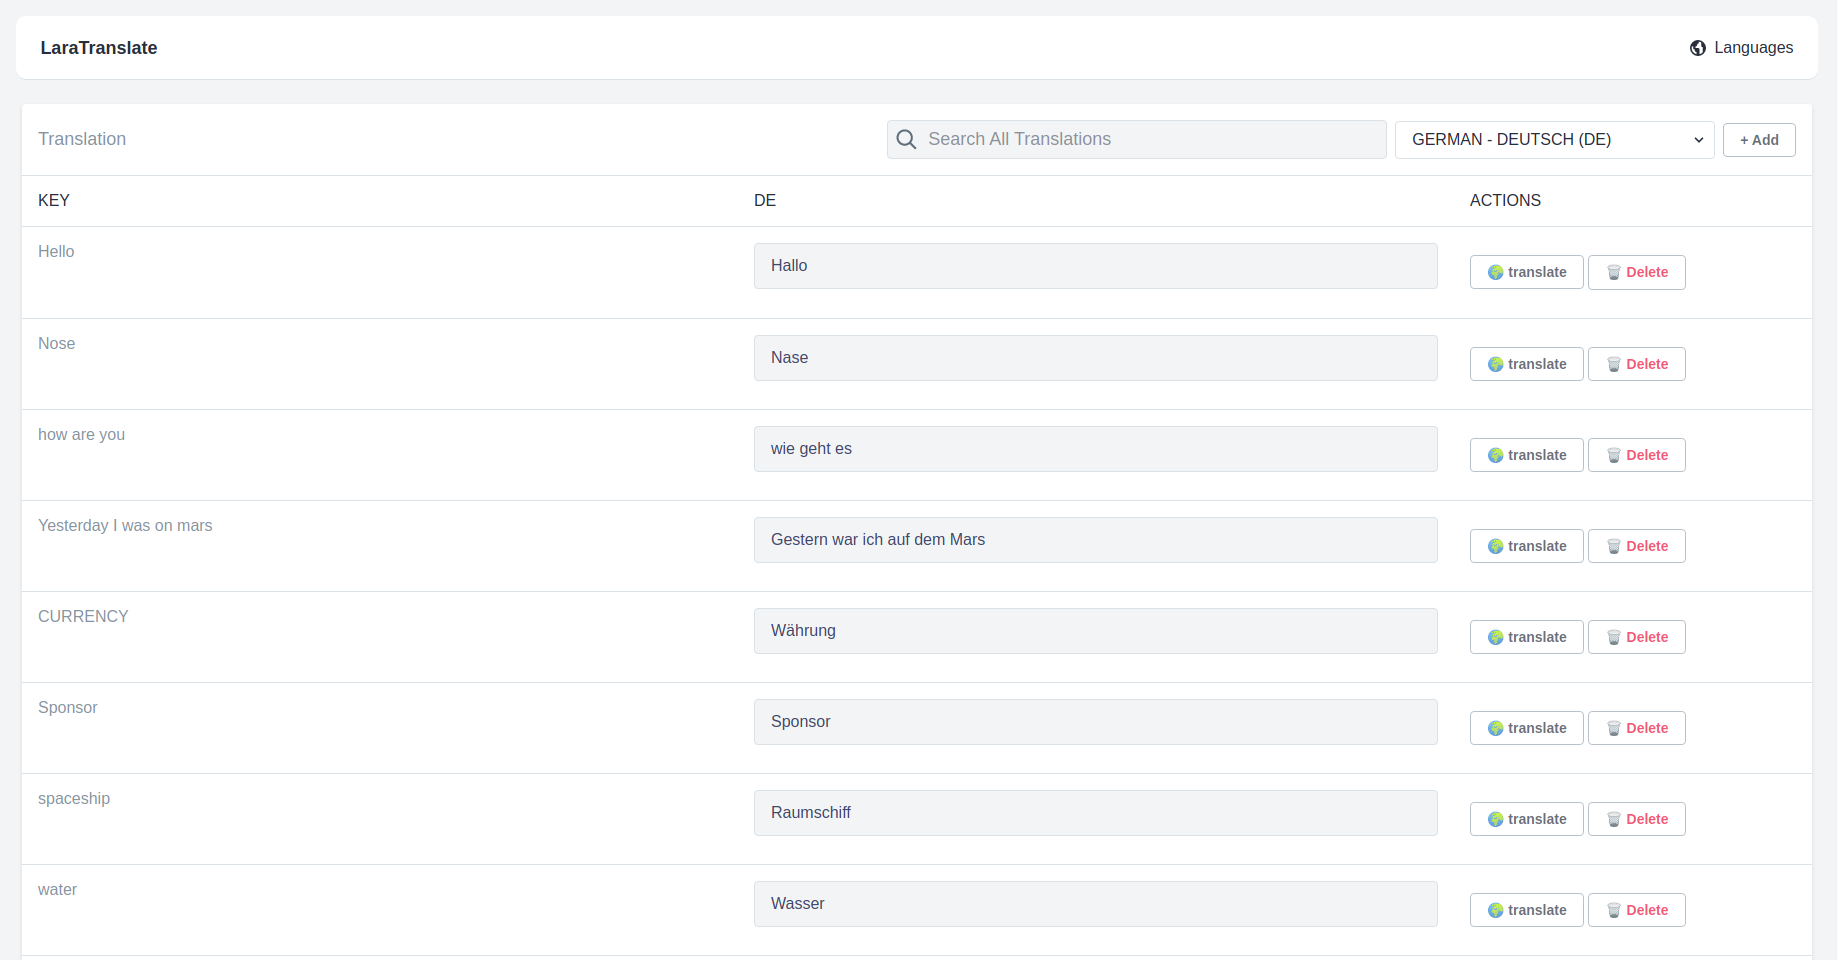Image resolution: width=1837 pixels, height=960 pixels.
Task: Click globe icon on 'how are you' translate button
Action: pyautogui.click(x=1496, y=455)
